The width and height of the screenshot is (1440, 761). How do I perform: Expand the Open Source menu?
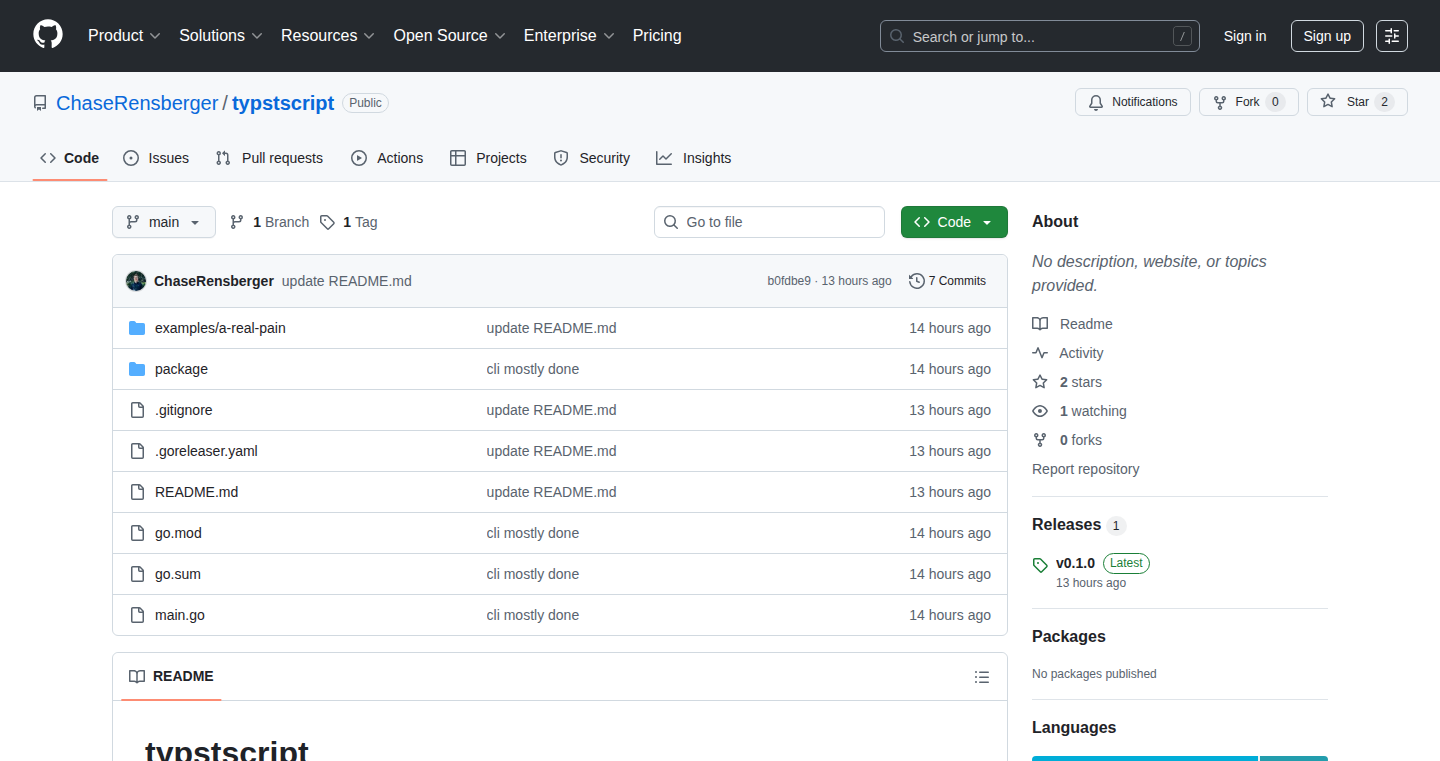coord(449,36)
